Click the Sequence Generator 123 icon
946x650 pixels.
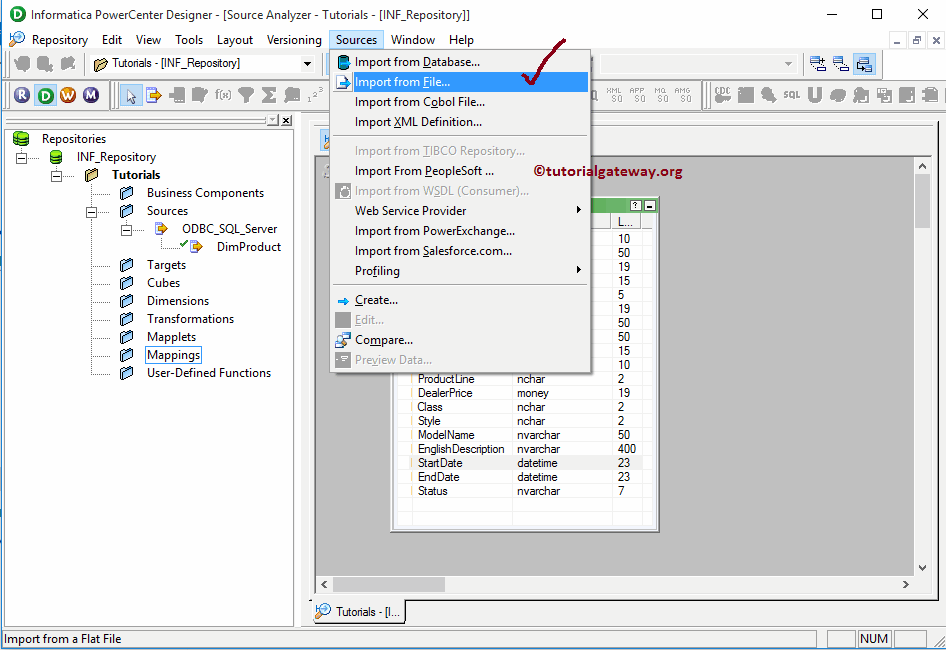[315, 95]
